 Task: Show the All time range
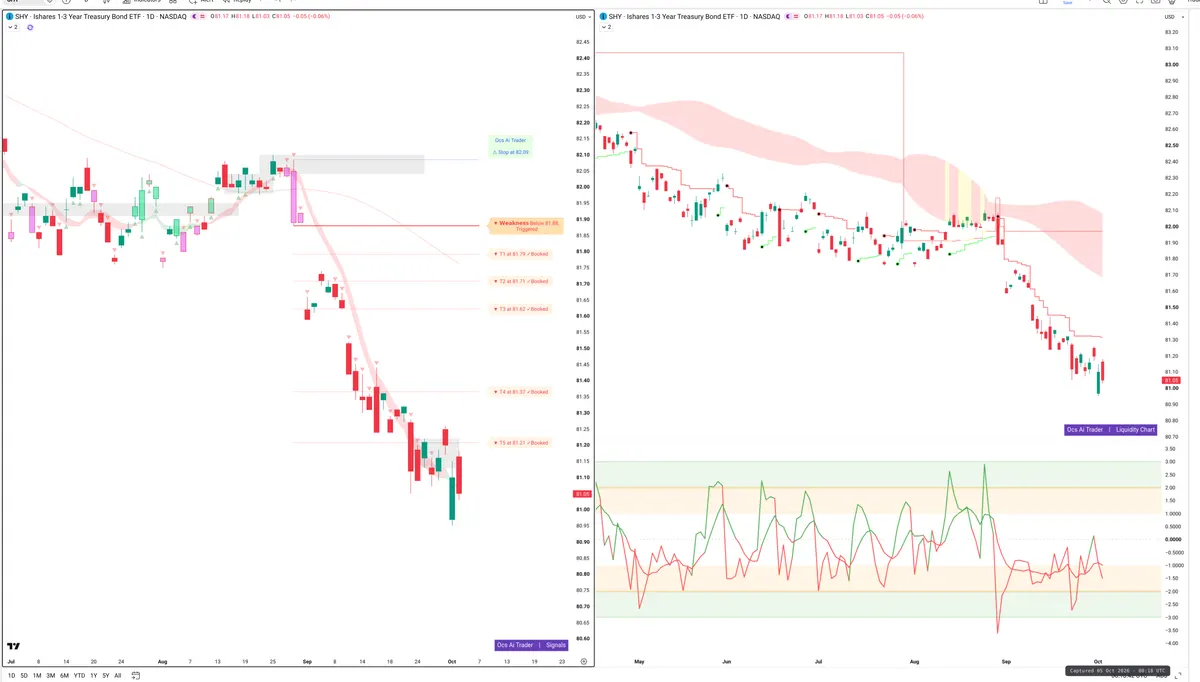point(117,675)
